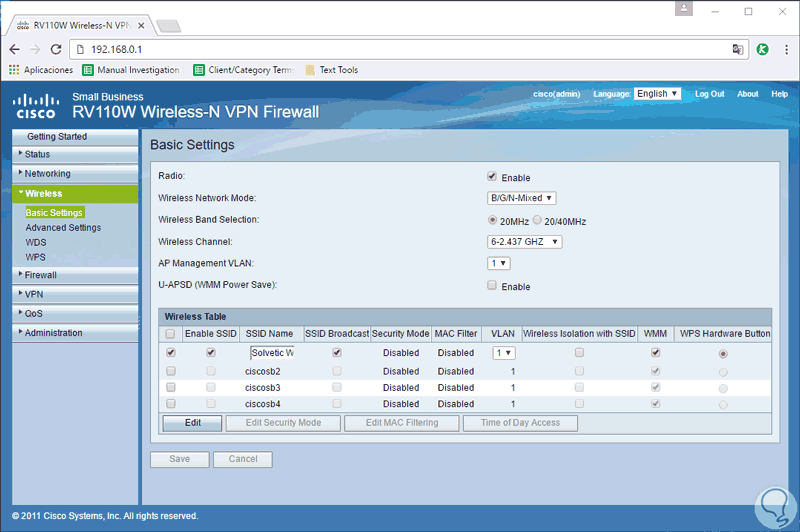Open WPS wireless page
The image size is (800, 532).
point(36,257)
